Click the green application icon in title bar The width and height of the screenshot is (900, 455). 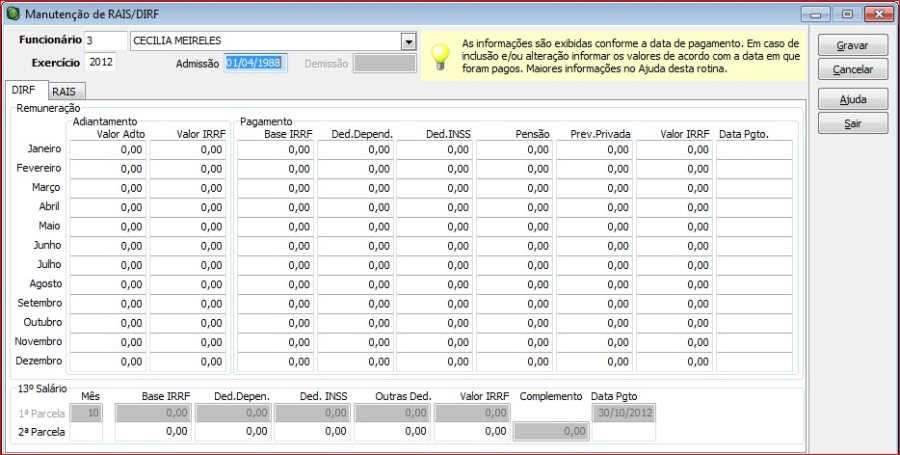(x=13, y=13)
